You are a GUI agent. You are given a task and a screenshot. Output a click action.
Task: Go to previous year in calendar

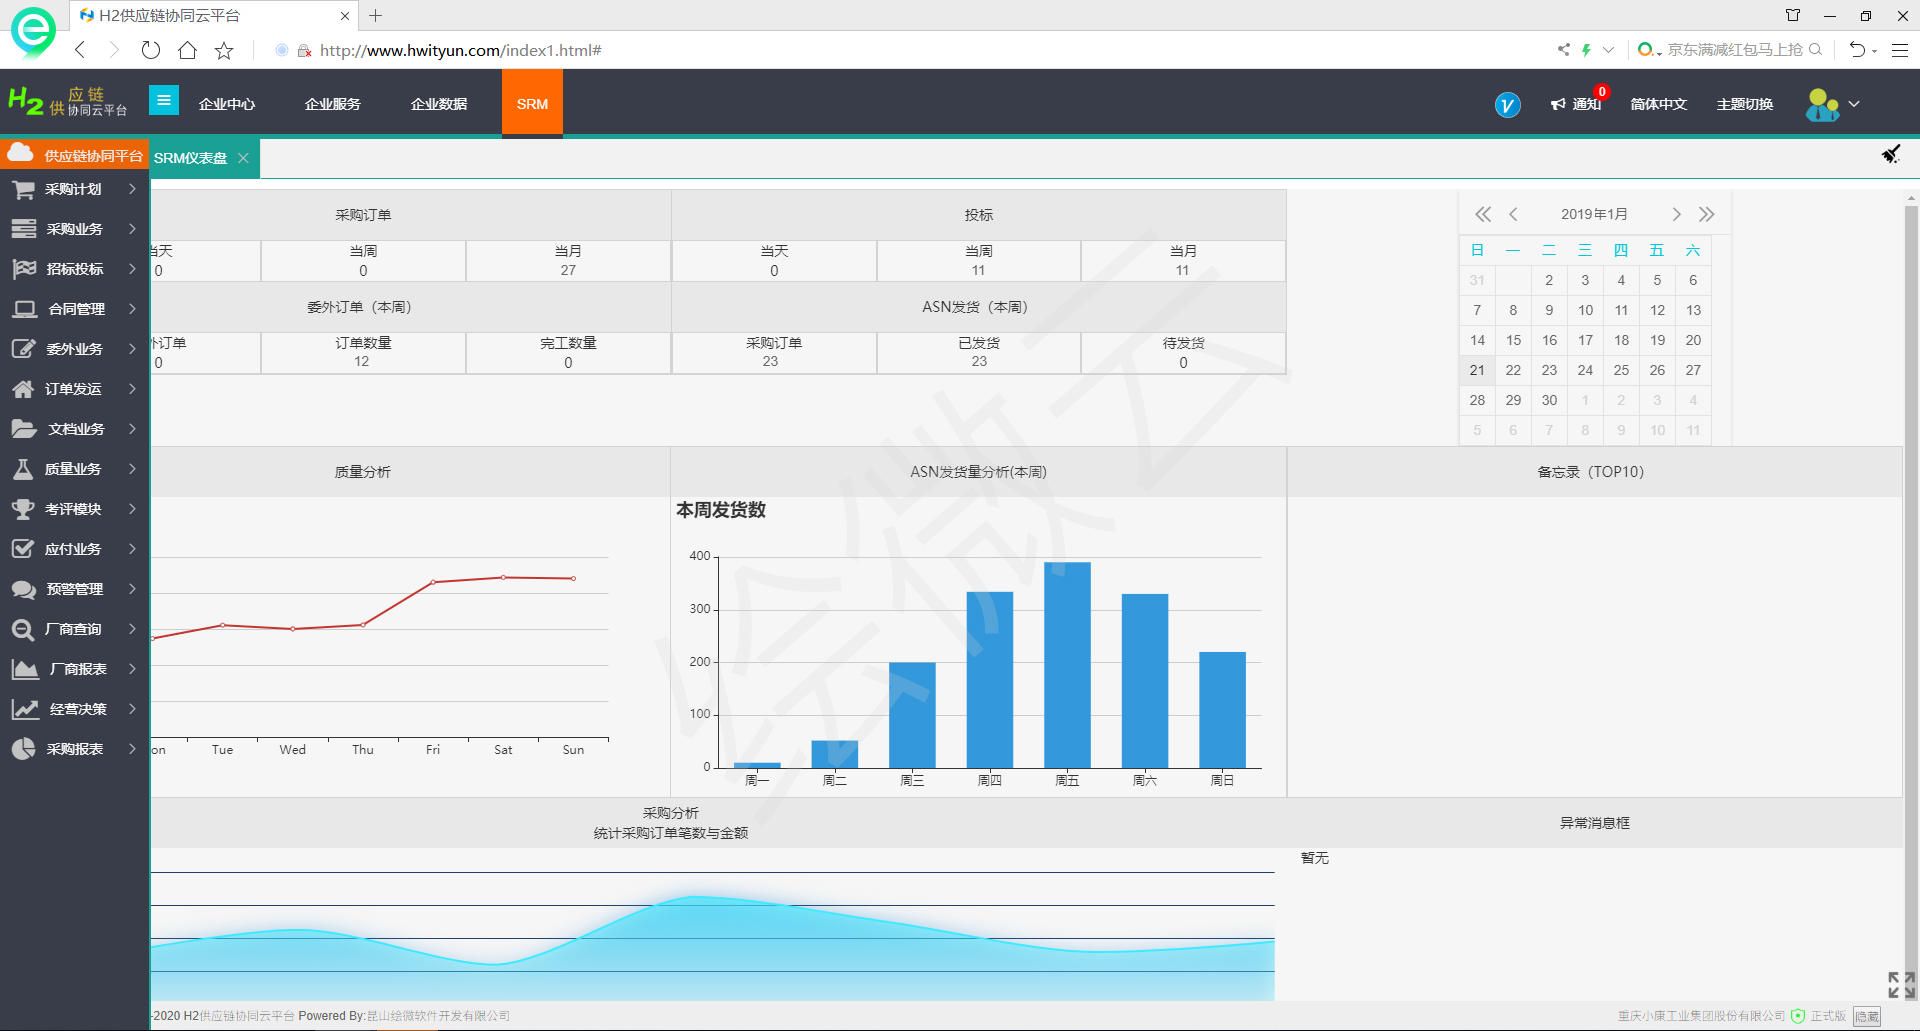tap(1483, 214)
